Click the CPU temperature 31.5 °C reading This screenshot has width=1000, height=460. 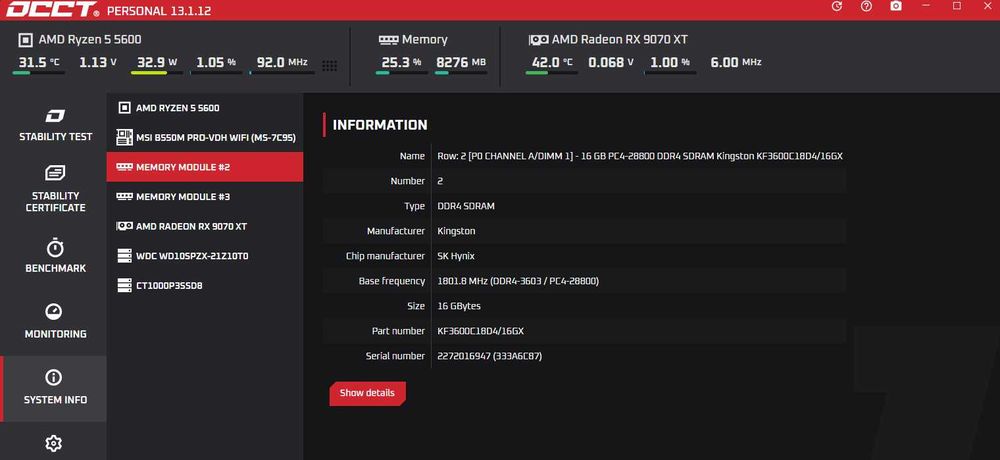[x=39, y=63]
